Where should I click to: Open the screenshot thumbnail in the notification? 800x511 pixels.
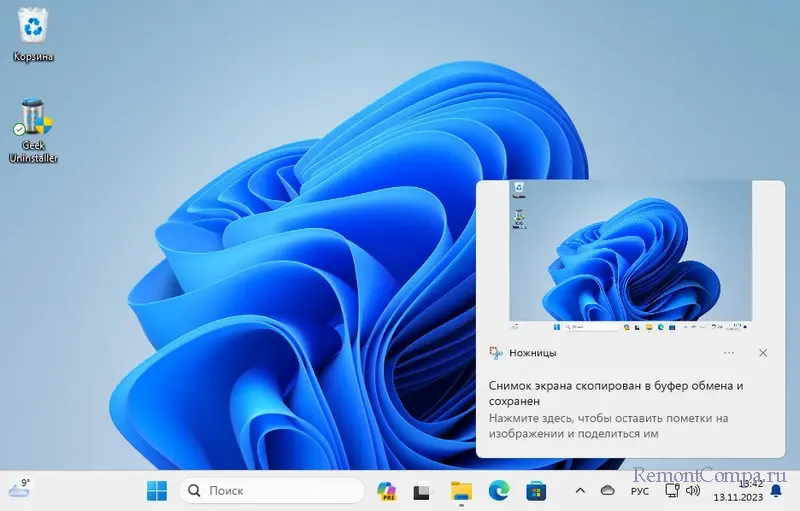pos(631,257)
